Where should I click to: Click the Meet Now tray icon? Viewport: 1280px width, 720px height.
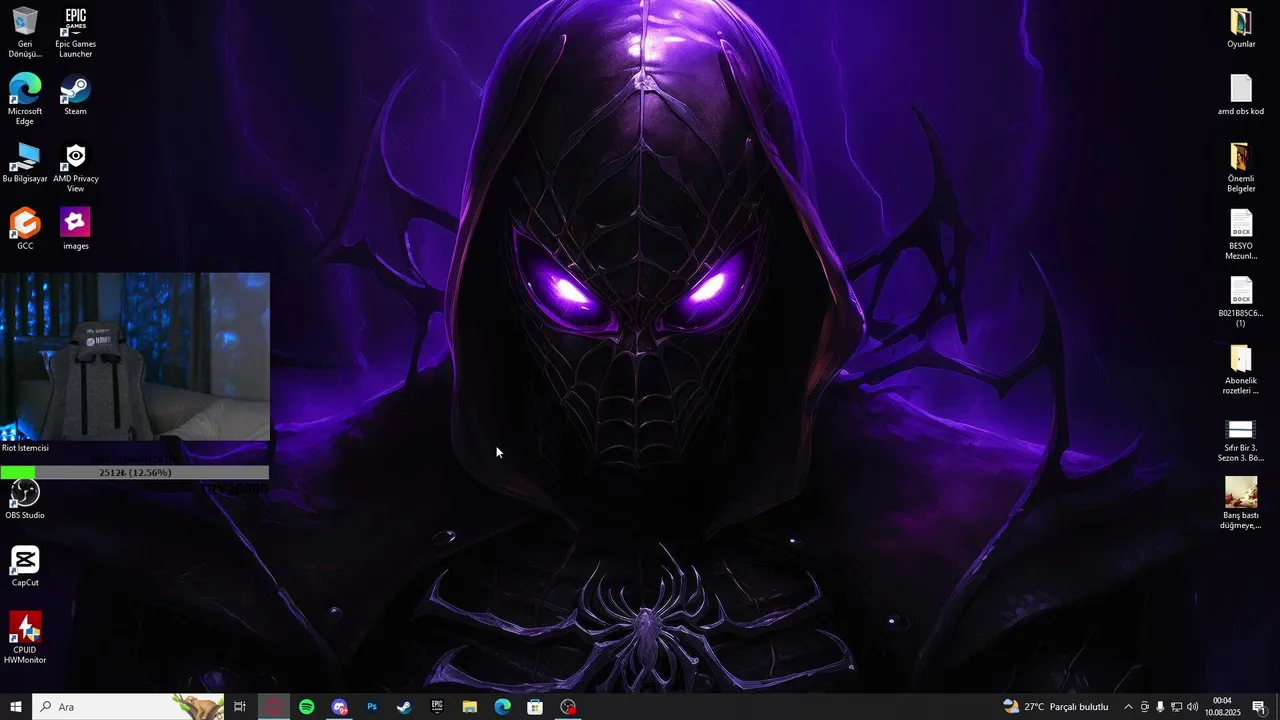(x=1145, y=707)
